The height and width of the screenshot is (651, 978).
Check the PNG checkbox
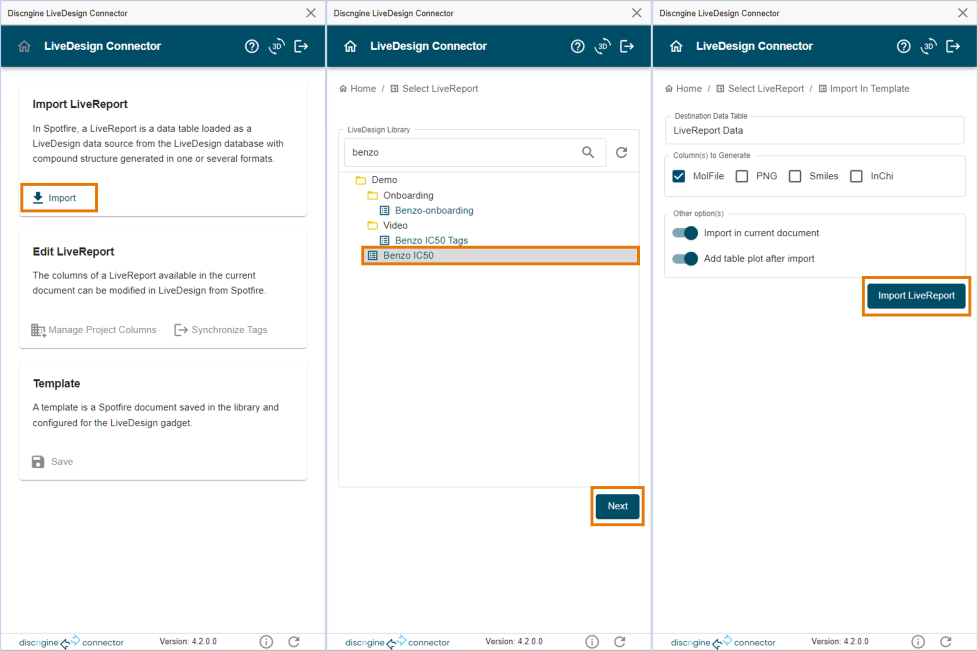(742, 176)
